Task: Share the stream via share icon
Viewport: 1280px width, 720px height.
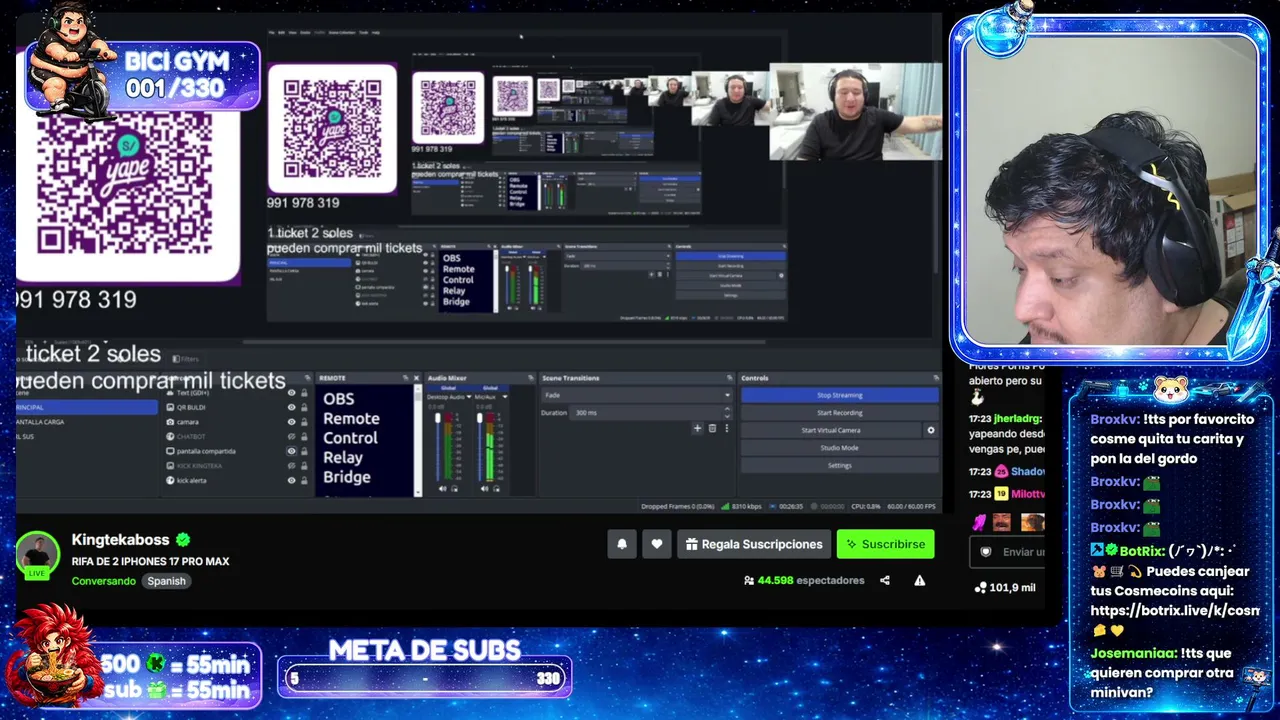Action: tap(884, 580)
